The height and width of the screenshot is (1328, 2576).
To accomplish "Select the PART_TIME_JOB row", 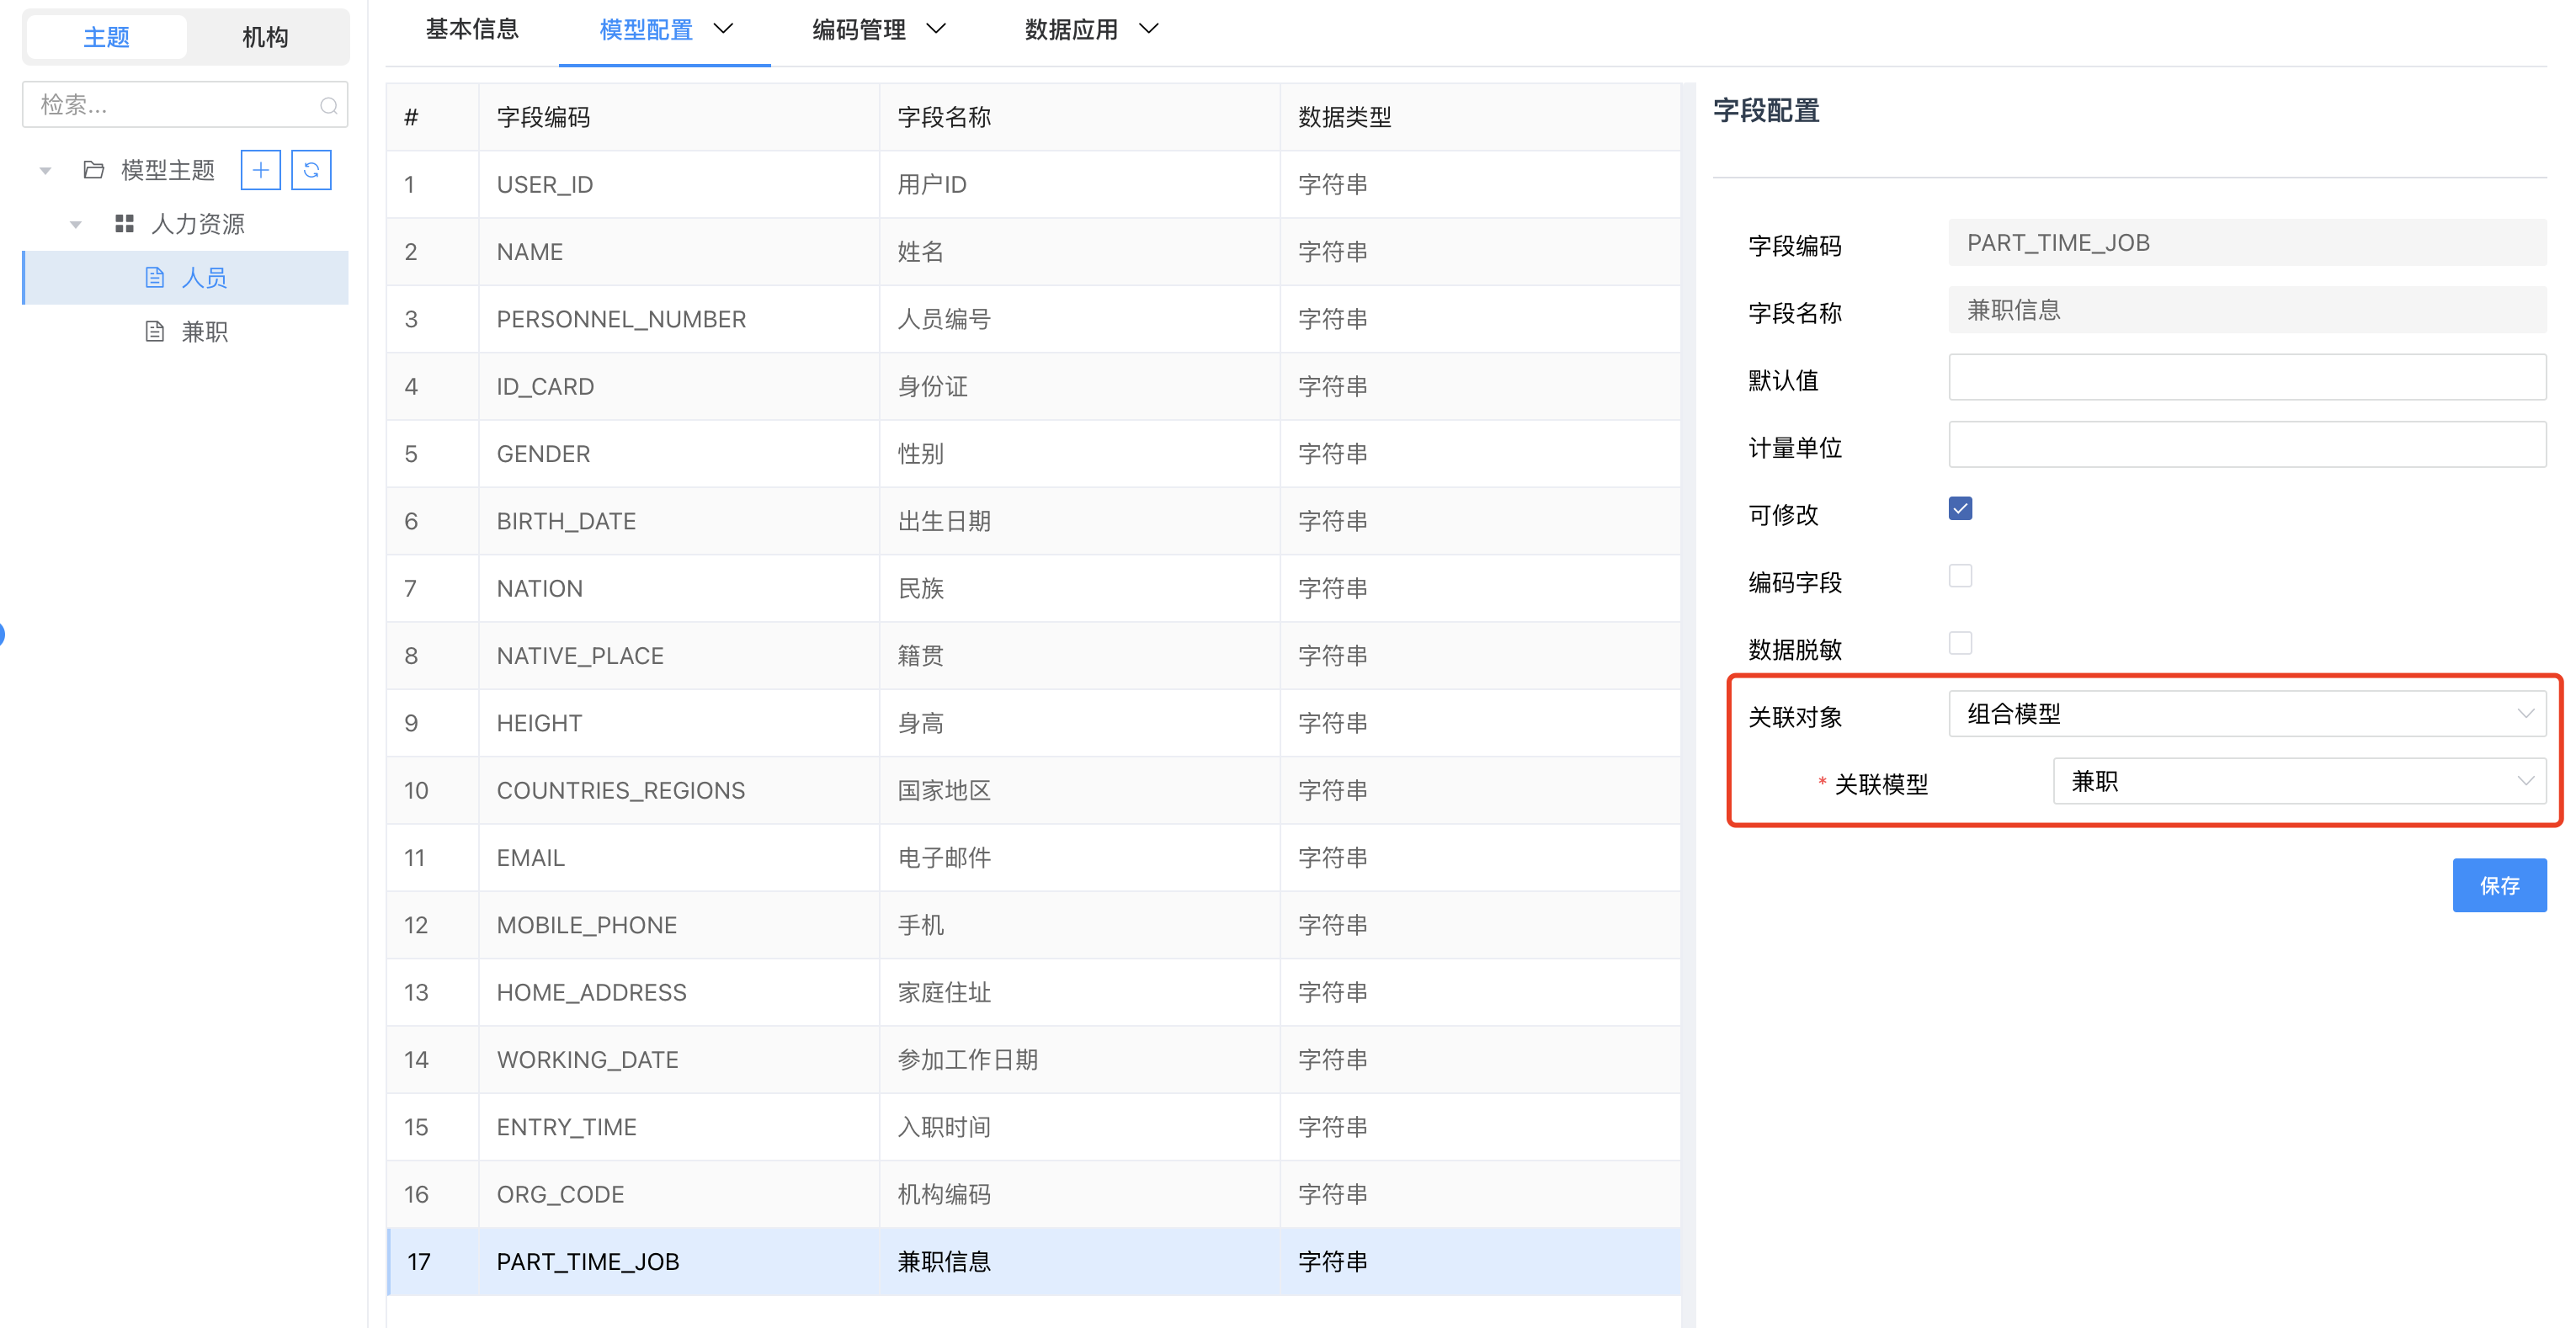I will click(1033, 1262).
